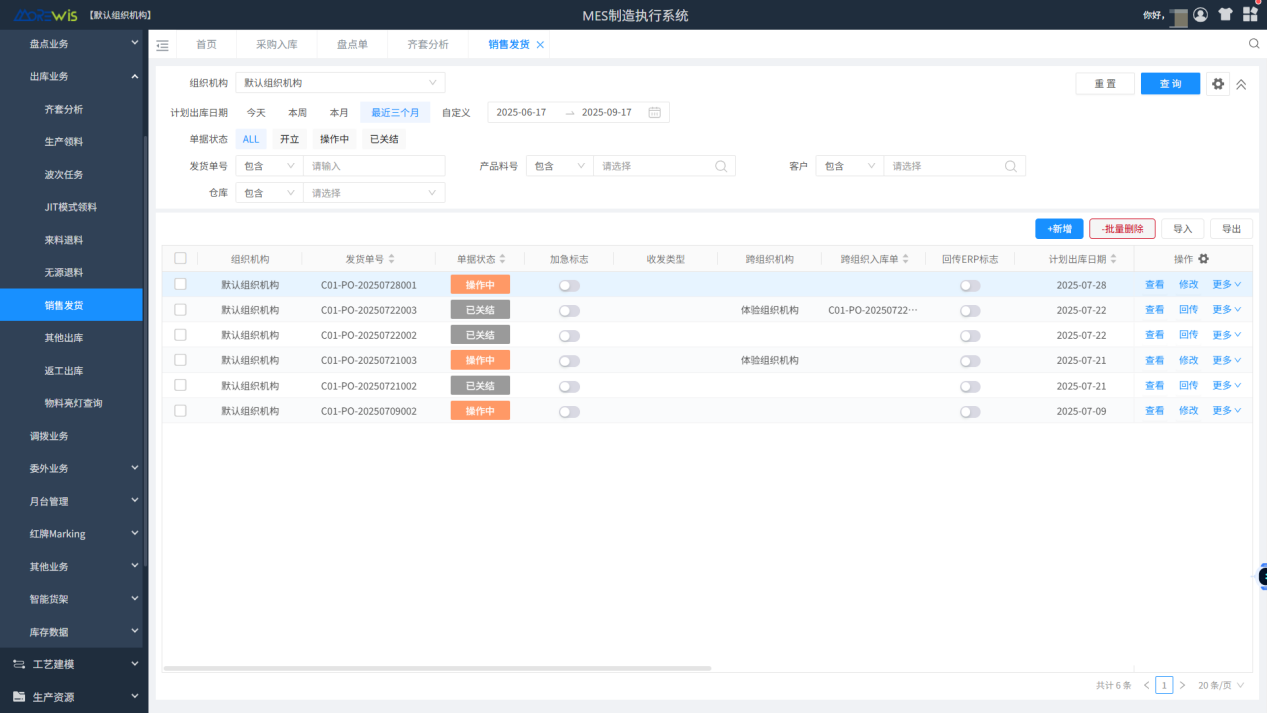Click the apps grid icon with red badge
Viewport: 1267px width, 713px height.
point(1251,14)
